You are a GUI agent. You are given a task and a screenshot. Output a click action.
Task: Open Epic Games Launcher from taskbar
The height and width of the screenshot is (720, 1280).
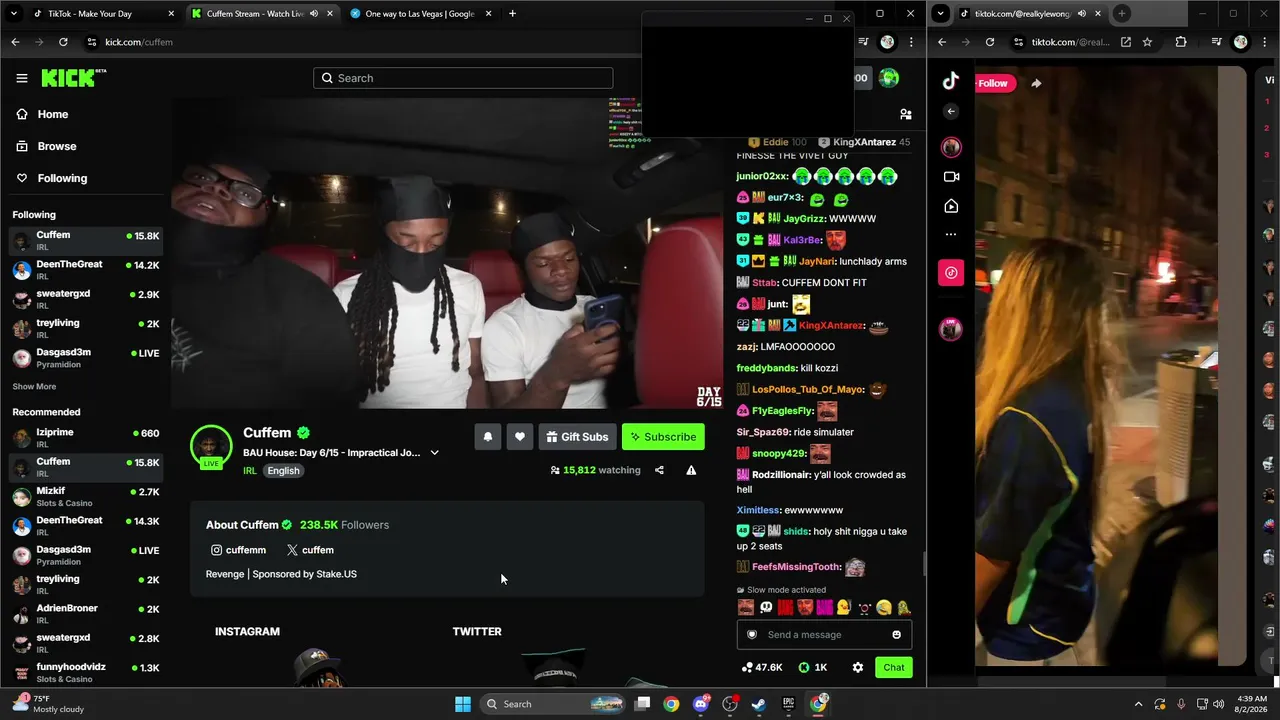point(789,704)
